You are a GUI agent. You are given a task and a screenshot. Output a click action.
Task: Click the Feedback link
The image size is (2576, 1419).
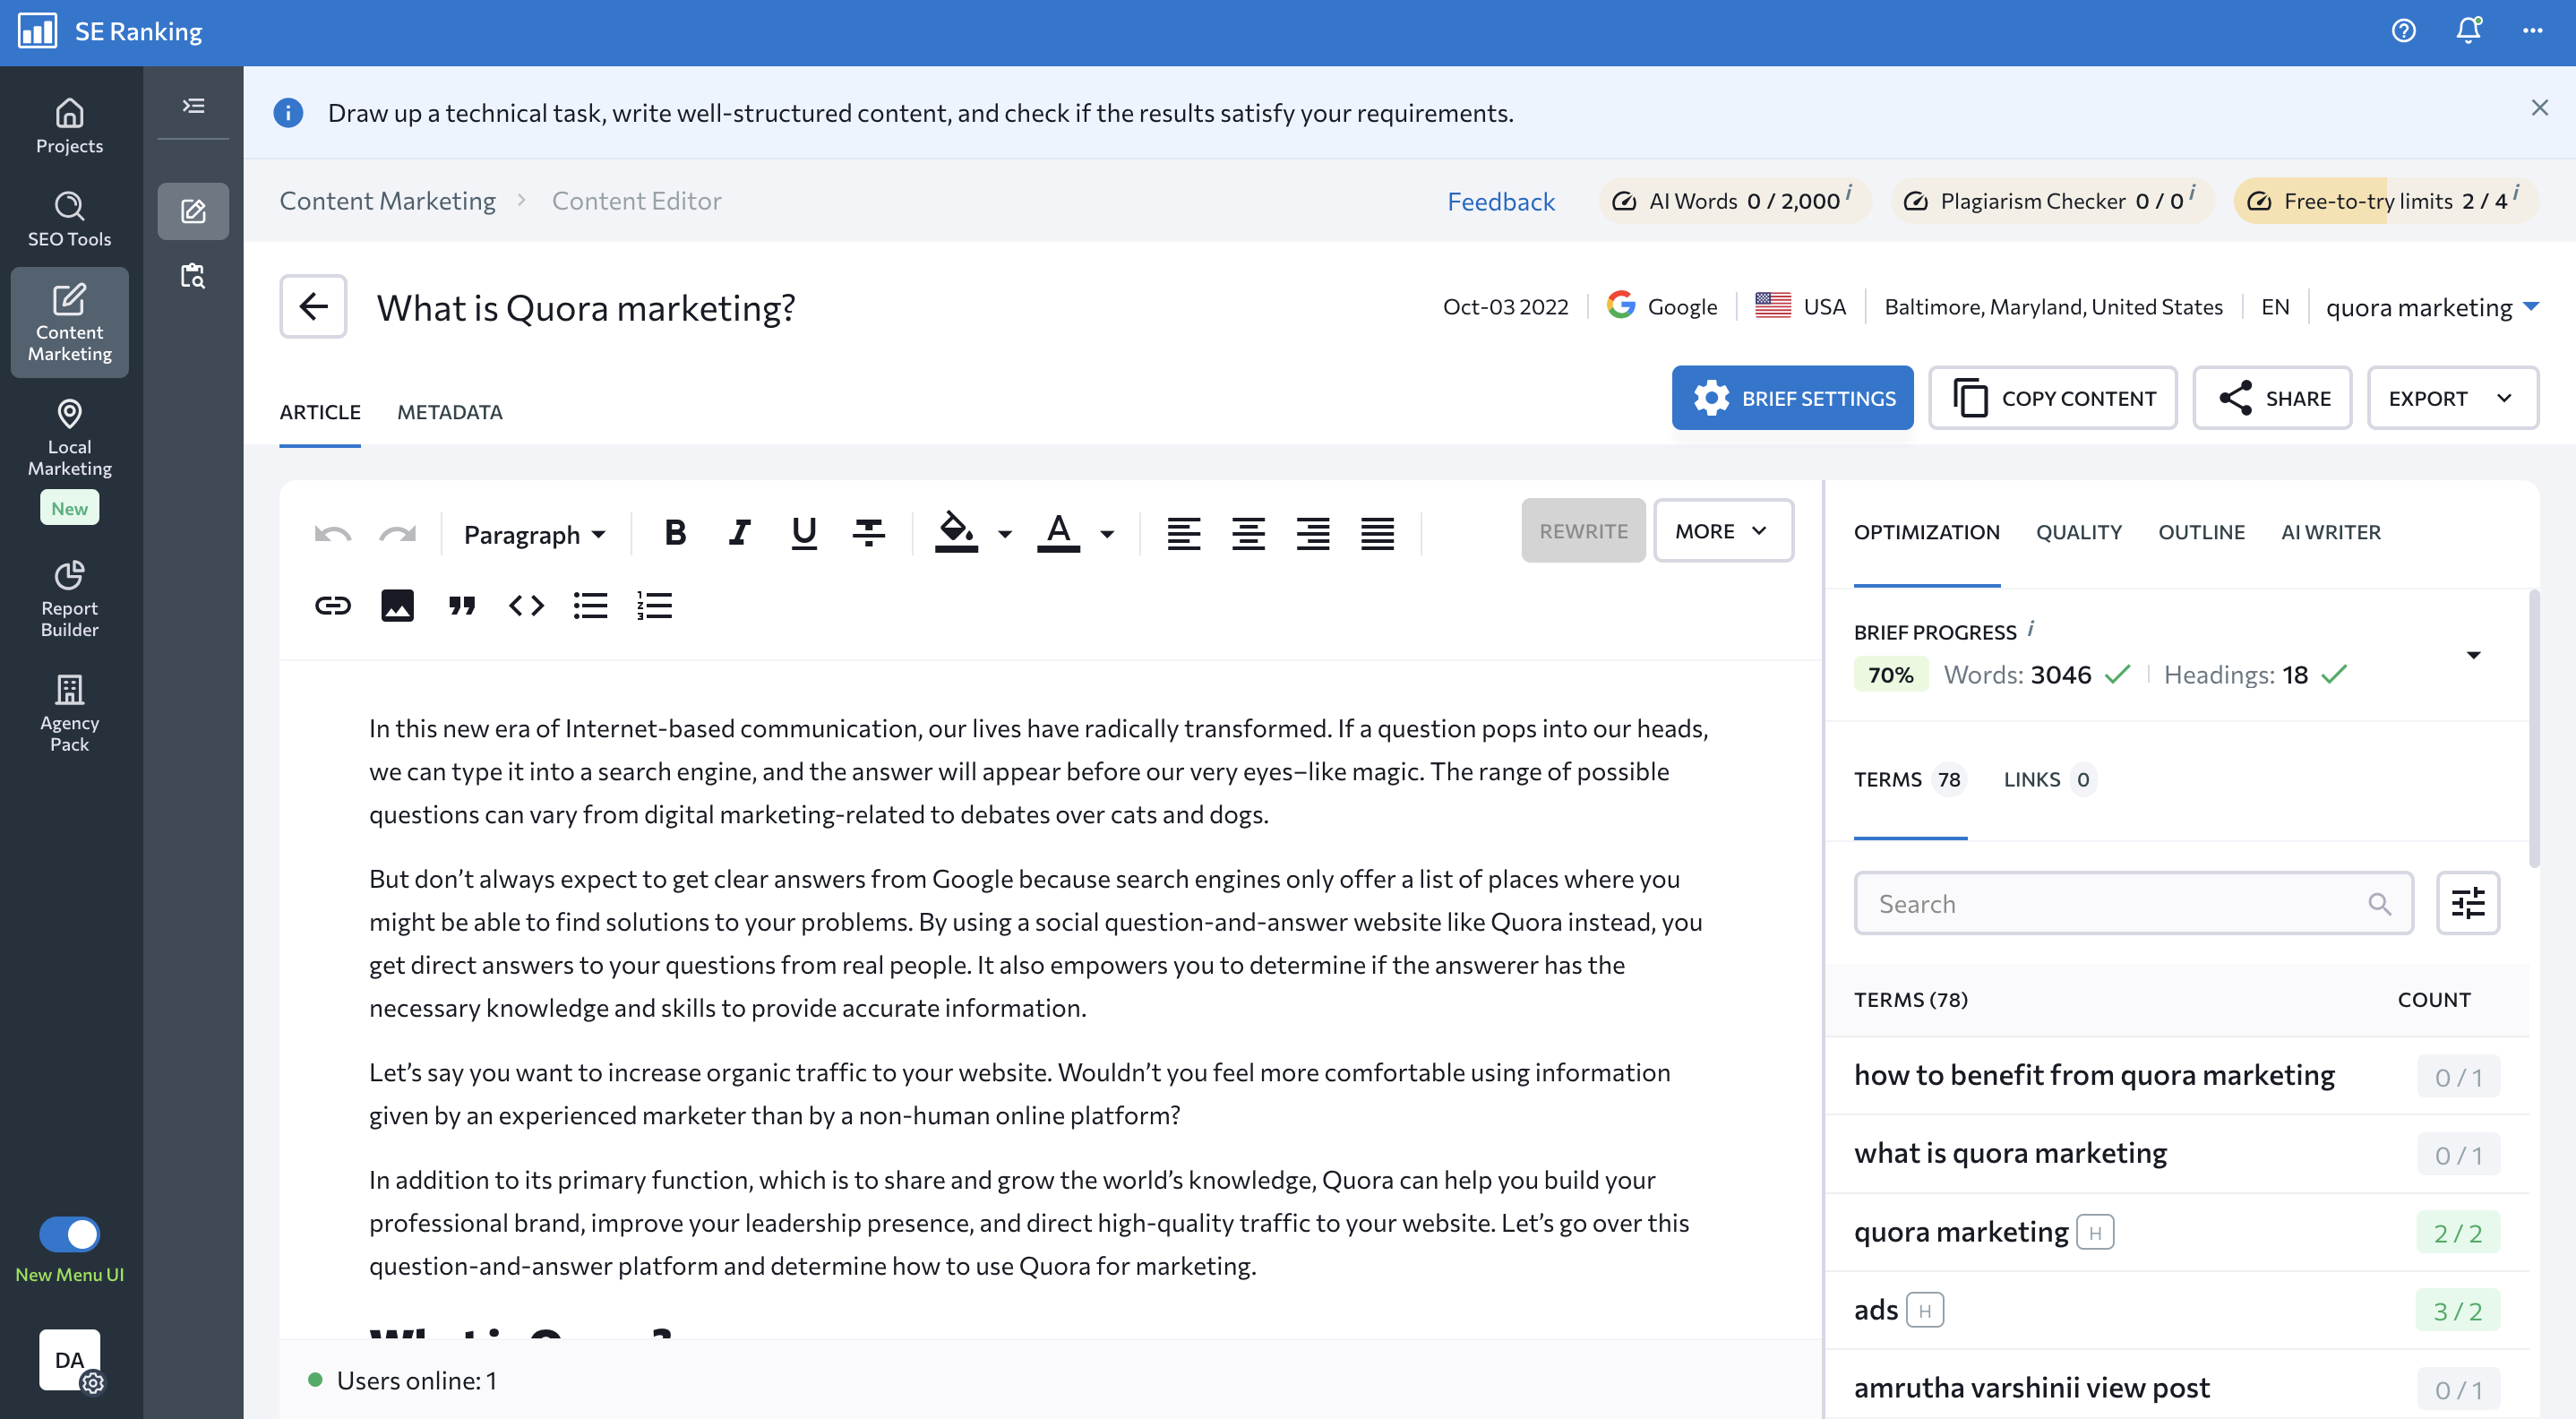point(1501,200)
